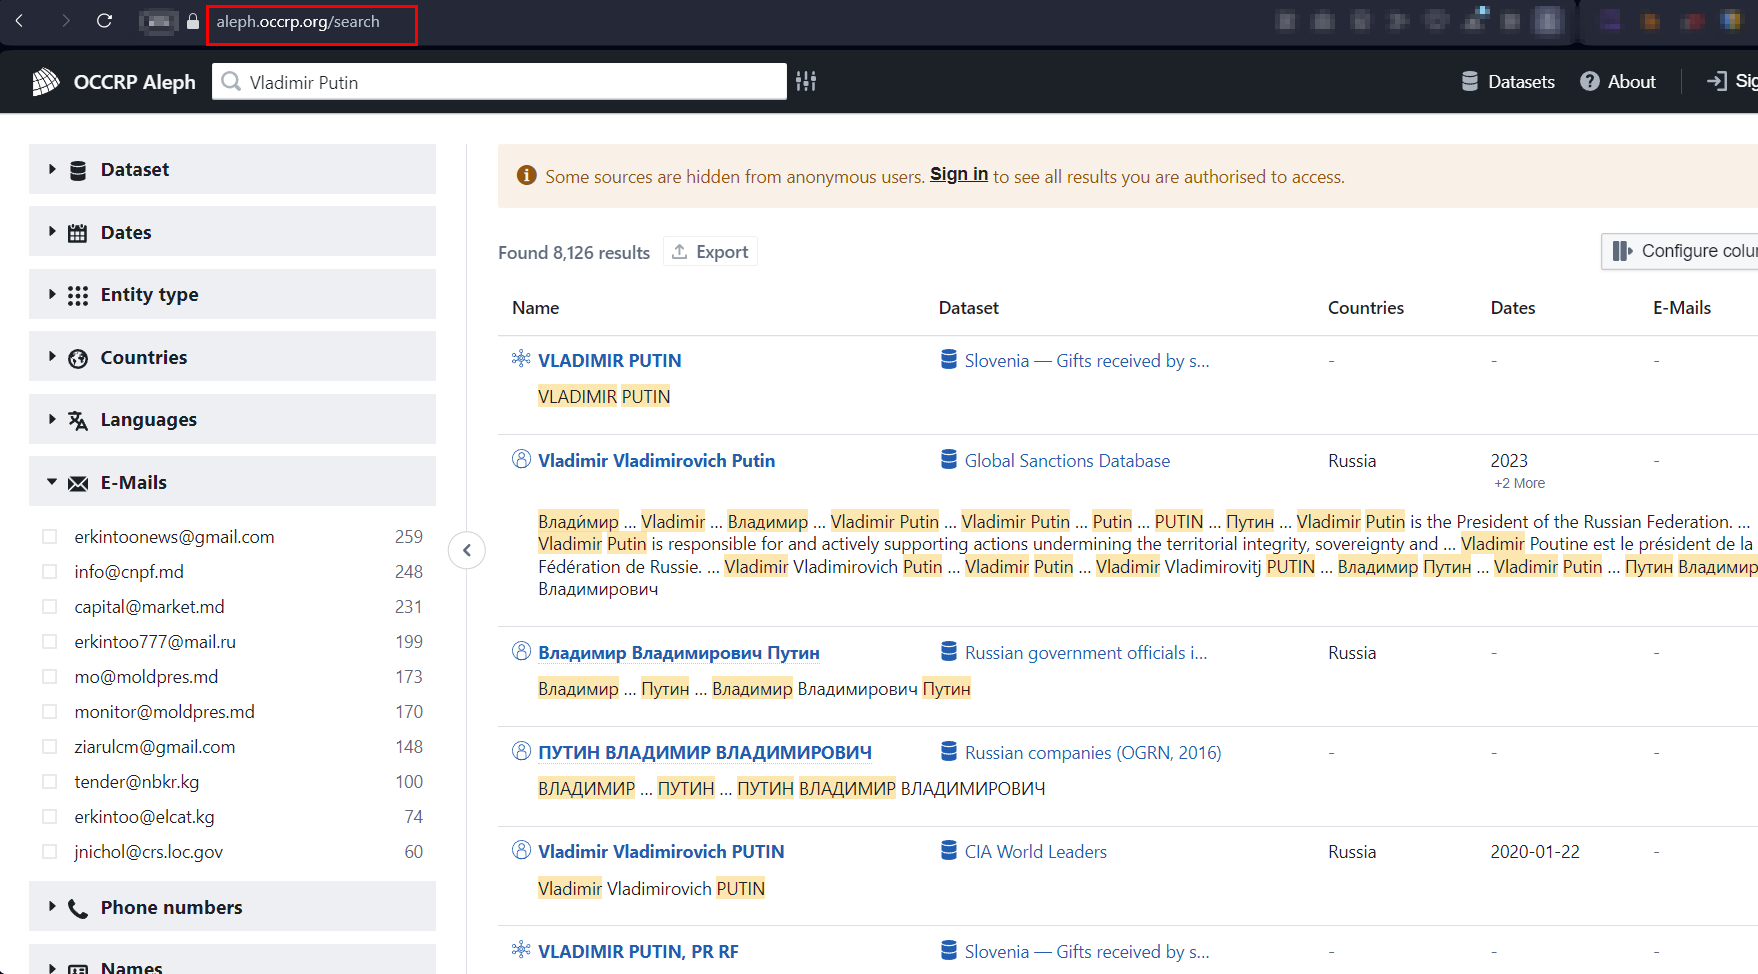Screen dimensions: 1758x974
Task: Click the Countries column header
Action: pyautogui.click(x=1365, y=308)
